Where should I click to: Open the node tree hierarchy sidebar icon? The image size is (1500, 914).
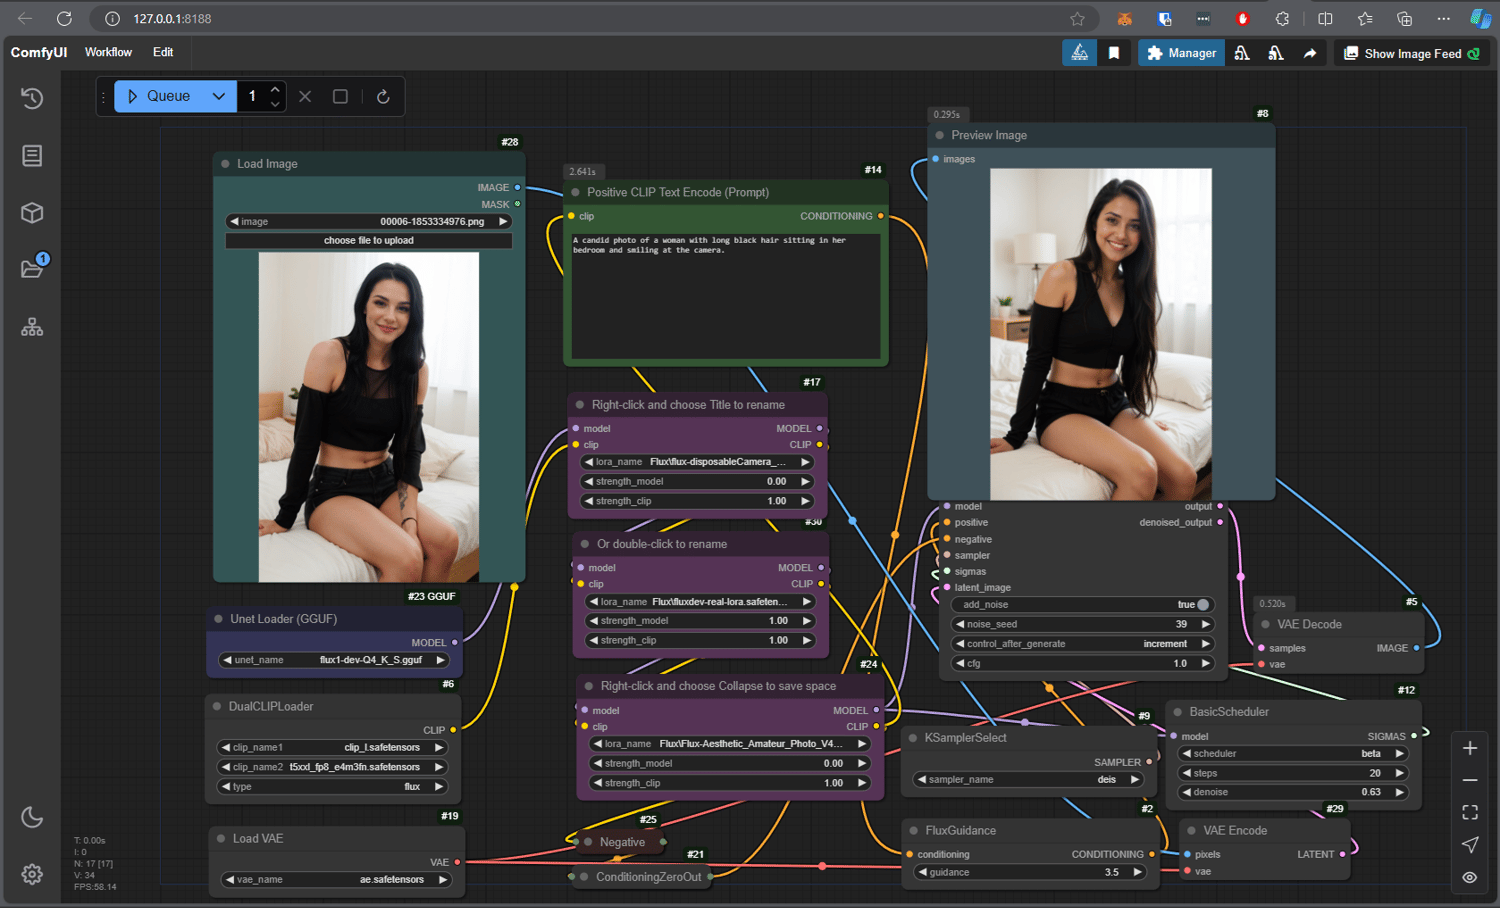[32, 327]
